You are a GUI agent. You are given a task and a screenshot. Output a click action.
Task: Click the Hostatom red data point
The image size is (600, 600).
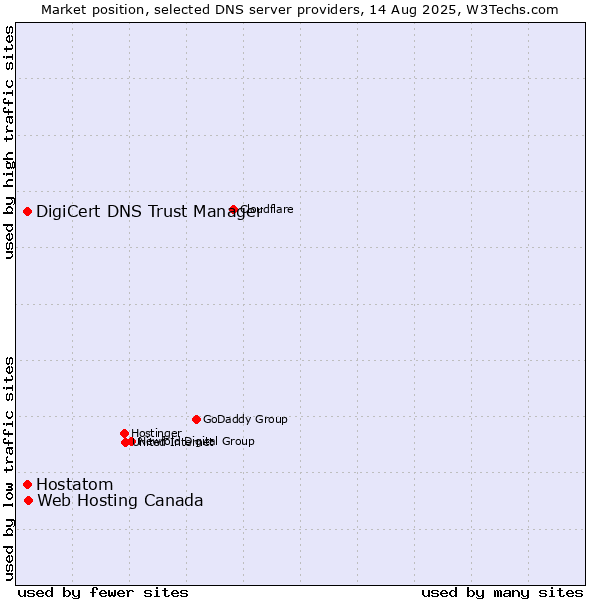point(27,484)
